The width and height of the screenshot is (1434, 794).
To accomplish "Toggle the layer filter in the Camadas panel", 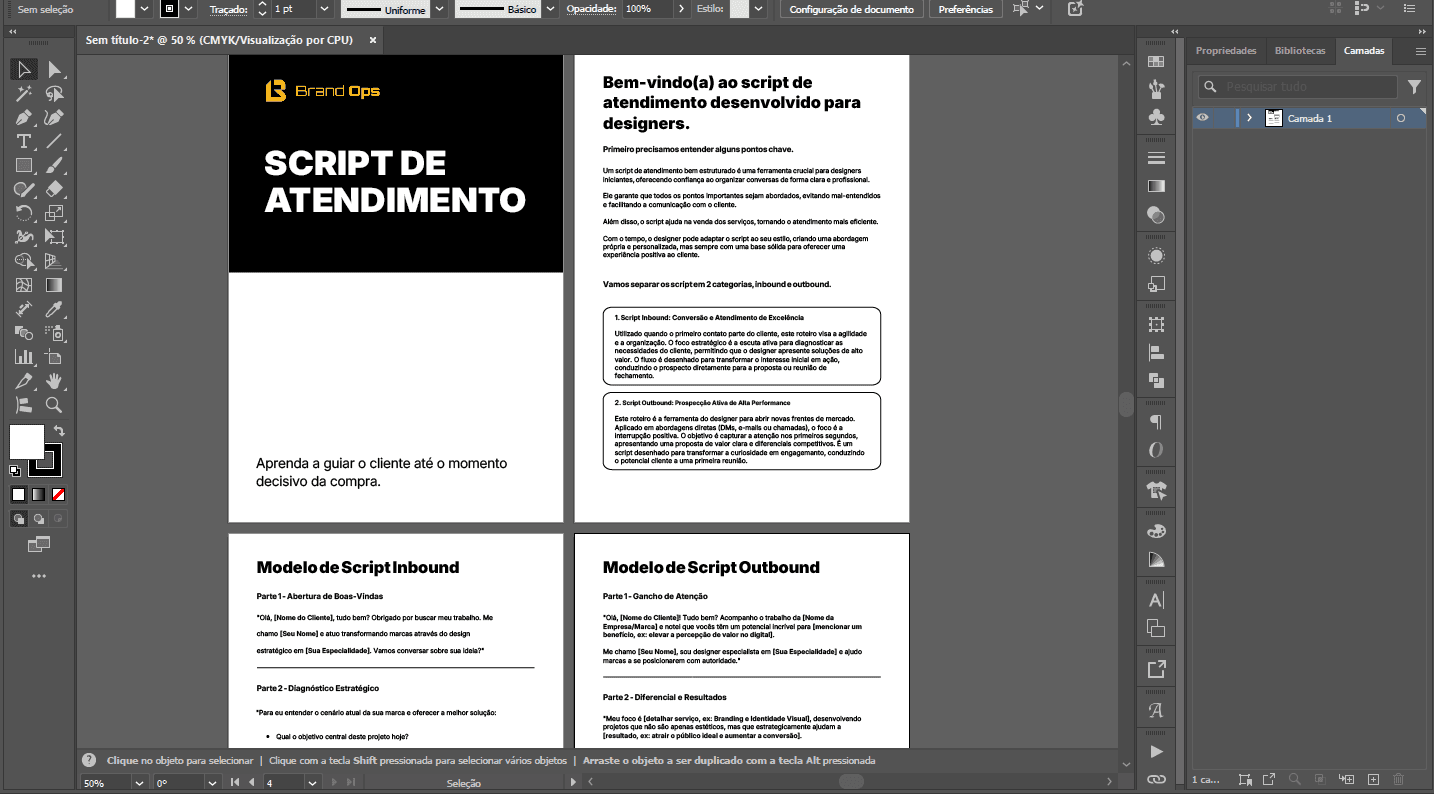I will [1414, 87].
